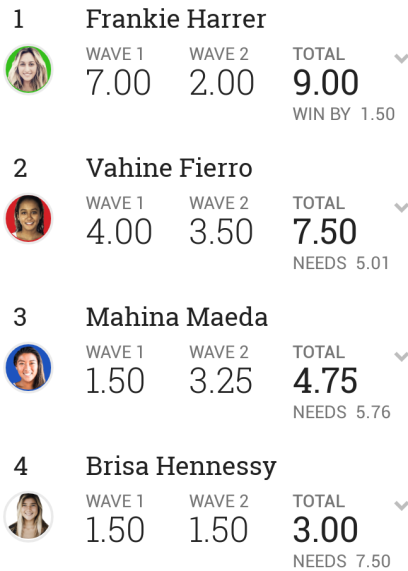
Task: Select Vahine Fierro's total score 7.50
Action: pyautogui.click(x=325, y=232)
